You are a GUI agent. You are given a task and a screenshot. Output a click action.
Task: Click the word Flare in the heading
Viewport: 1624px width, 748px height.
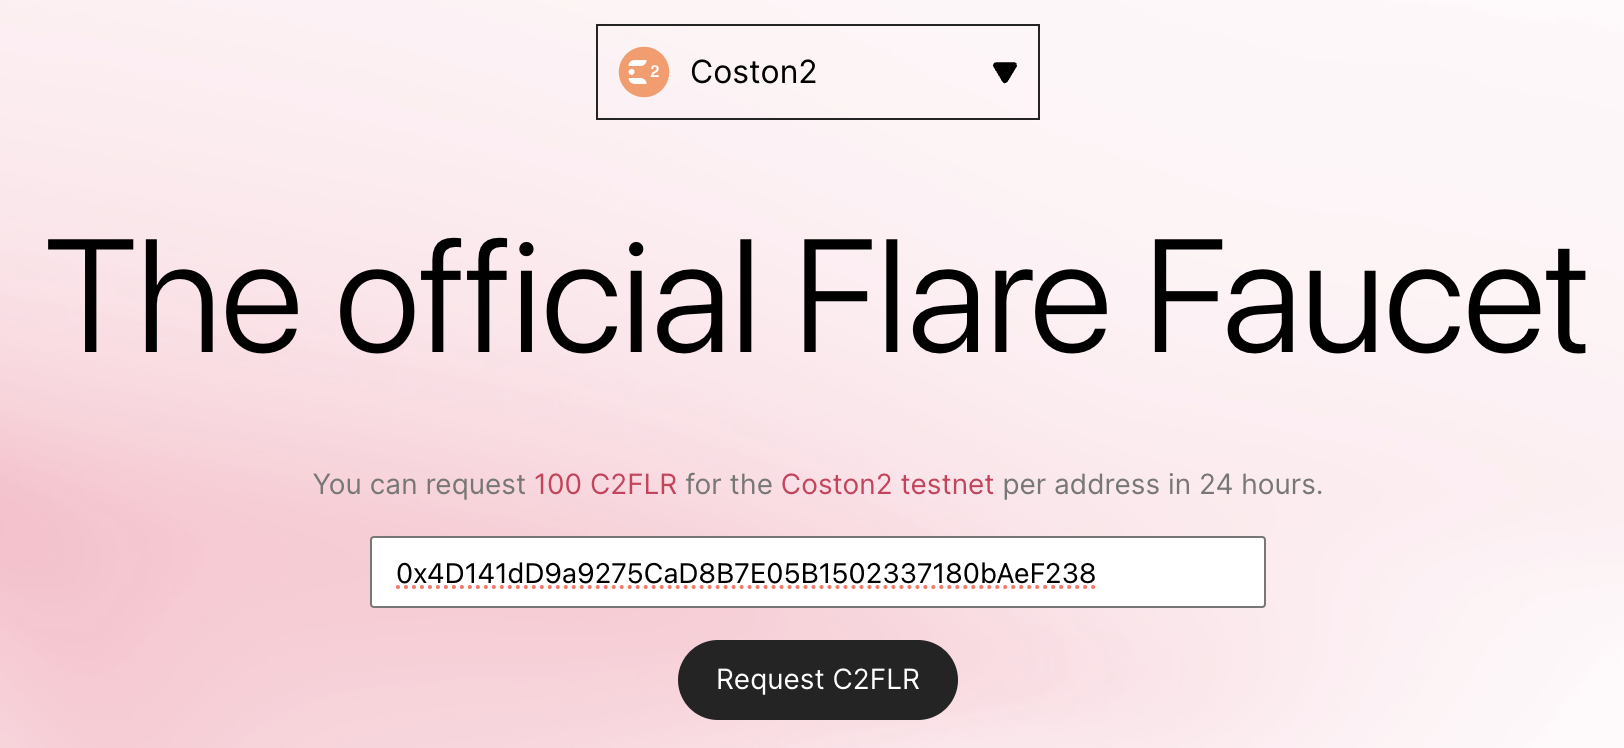(952, 297)
